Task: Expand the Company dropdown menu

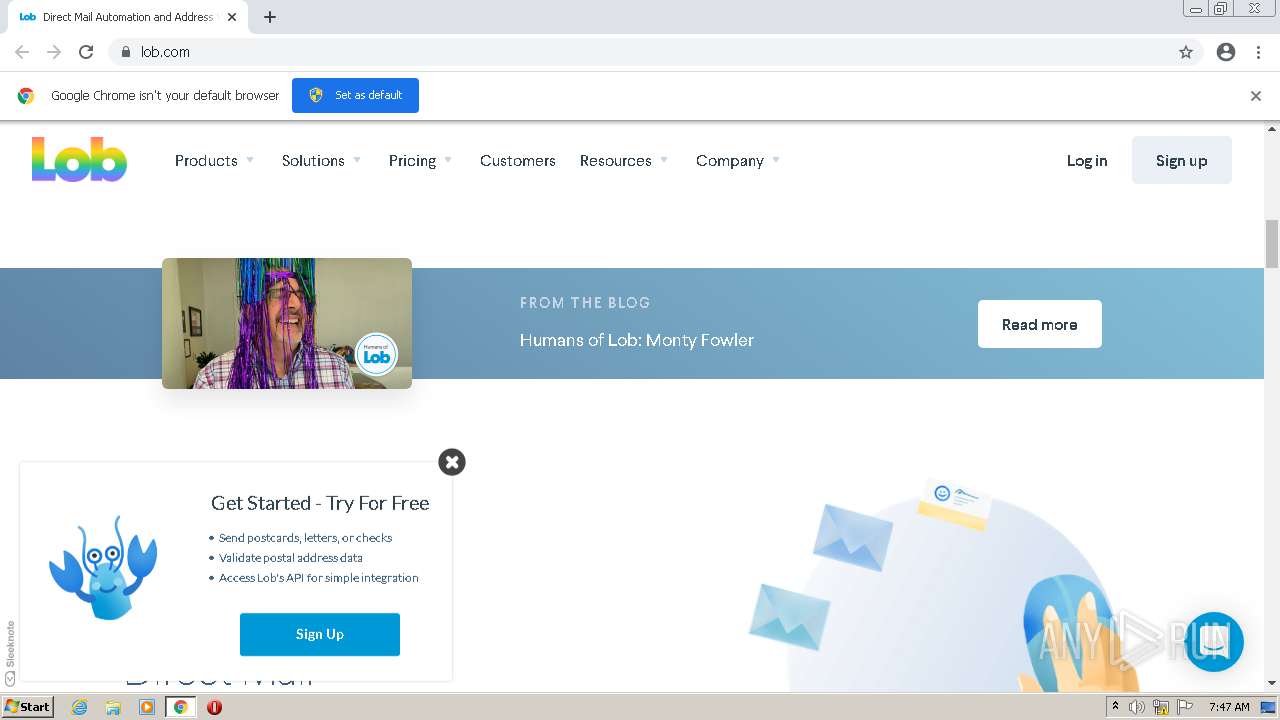Action: pyautogui.click(x=738, y=160)
